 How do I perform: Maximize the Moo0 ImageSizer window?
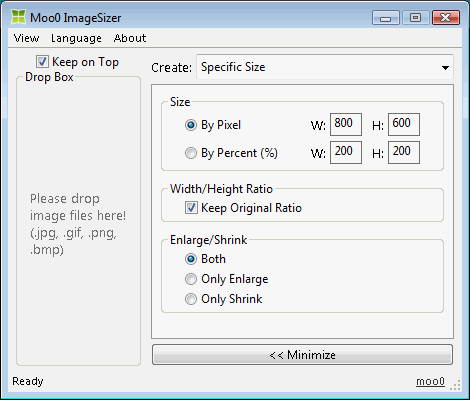[x=415, y=18]
